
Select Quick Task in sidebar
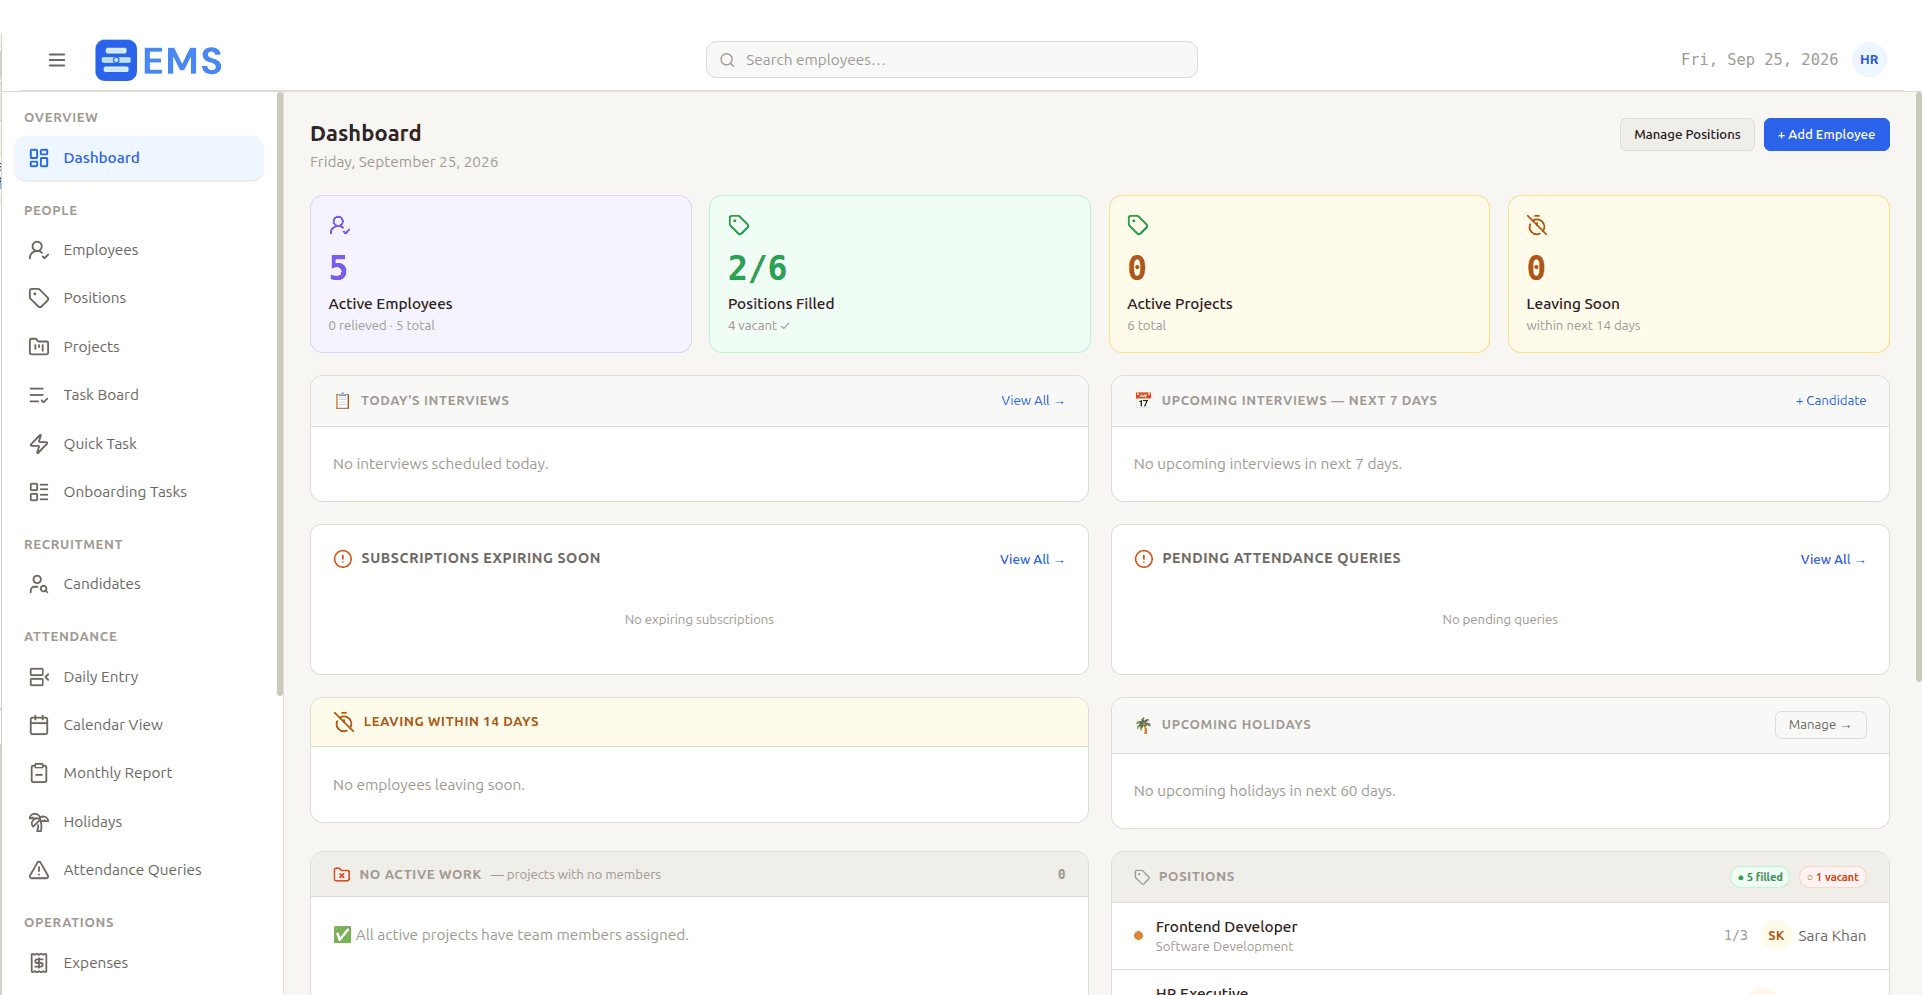tap(139, 444)
